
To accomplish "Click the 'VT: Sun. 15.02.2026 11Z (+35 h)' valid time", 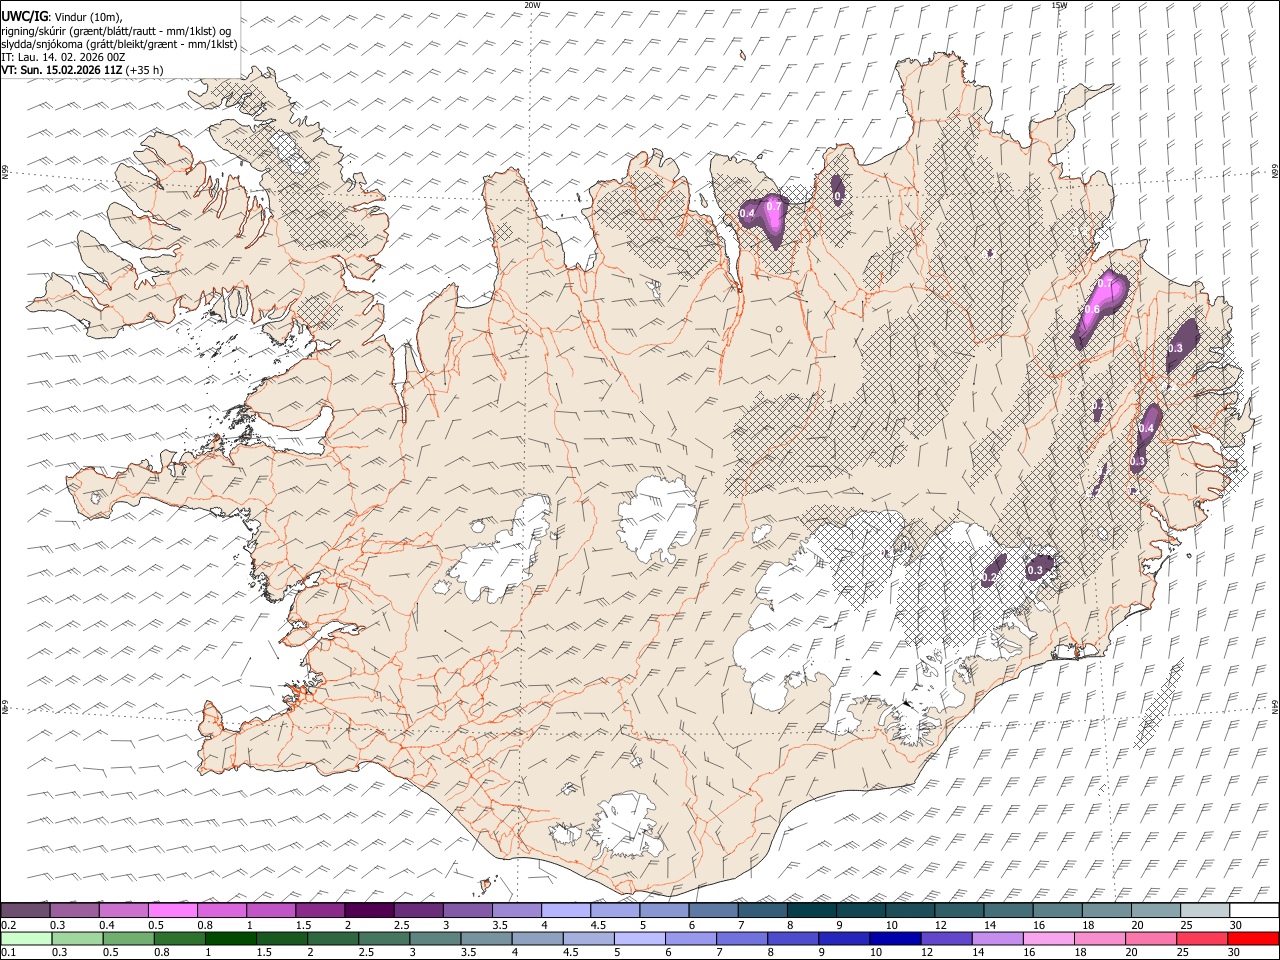I will coord(82,70).
